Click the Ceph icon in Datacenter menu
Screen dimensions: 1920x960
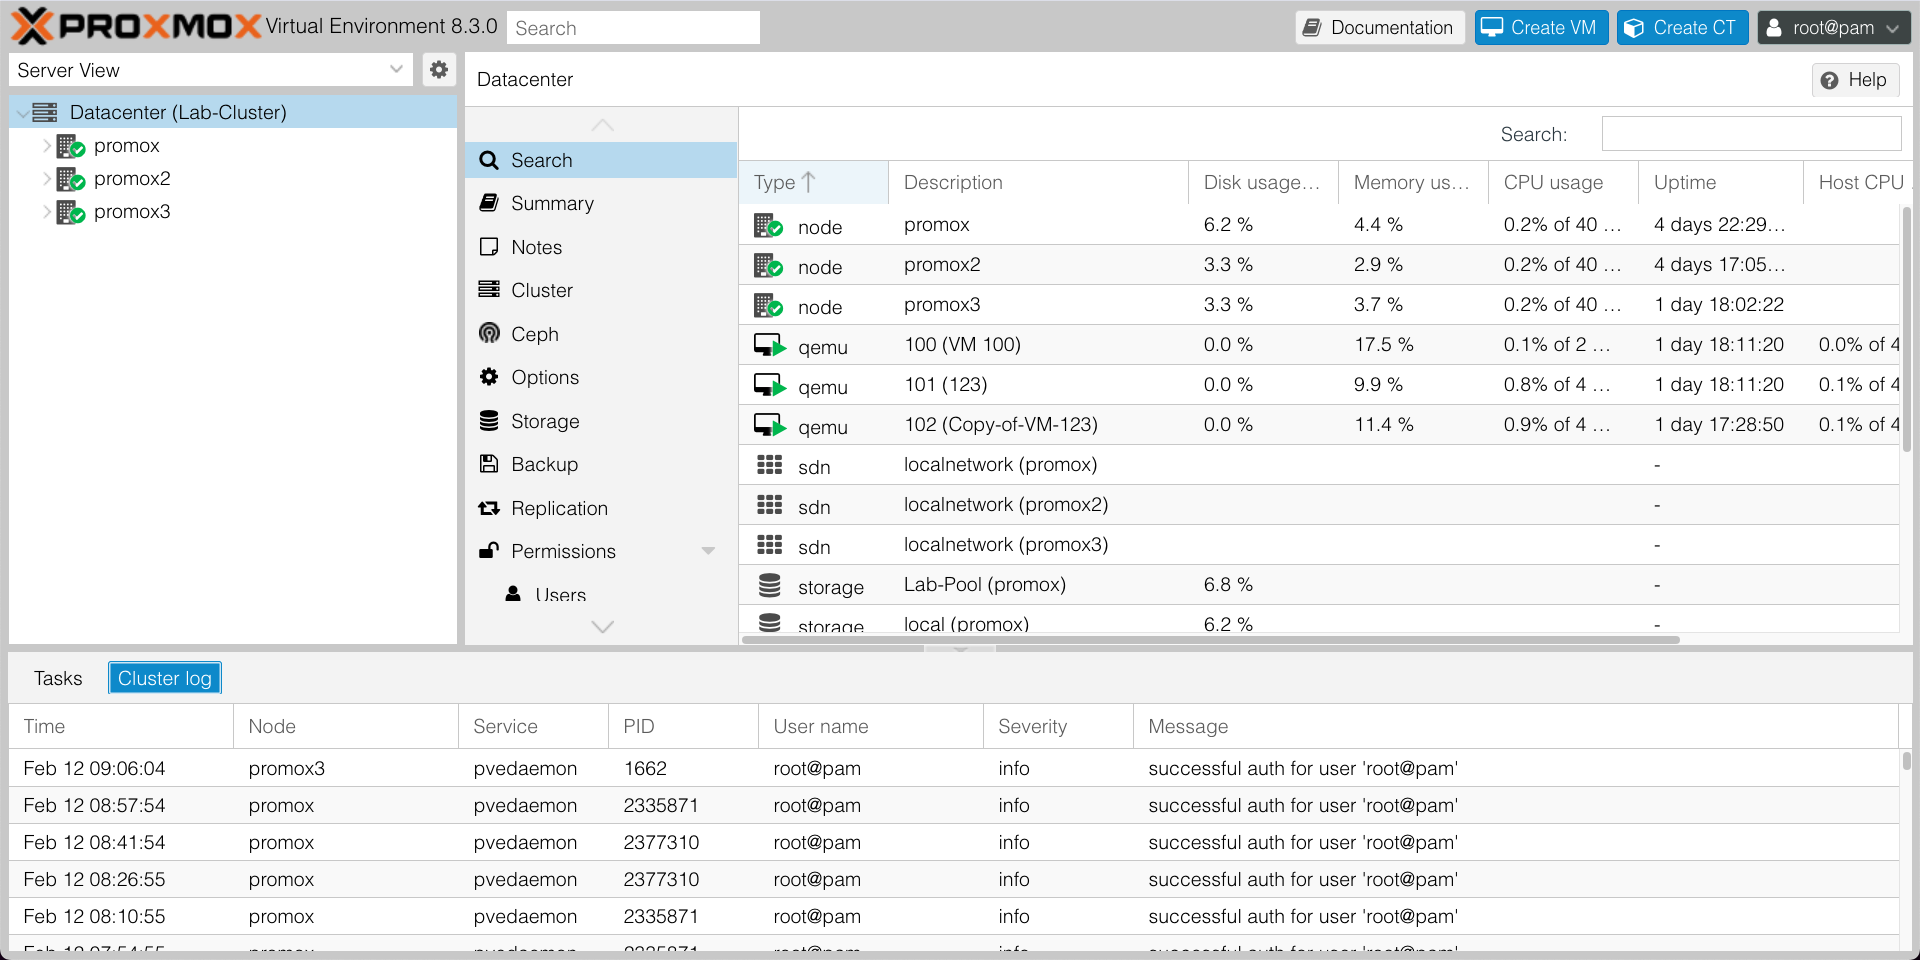489,334
